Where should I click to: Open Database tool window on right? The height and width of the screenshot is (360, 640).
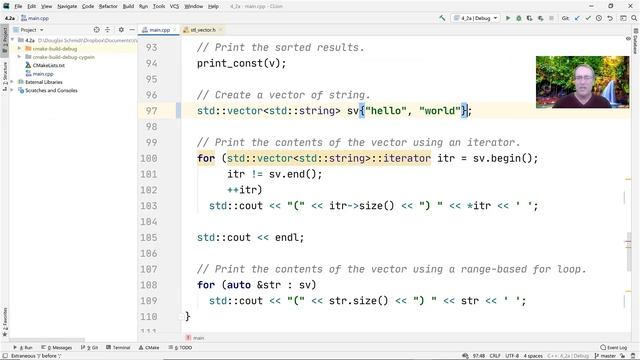[x=636, y=41]
